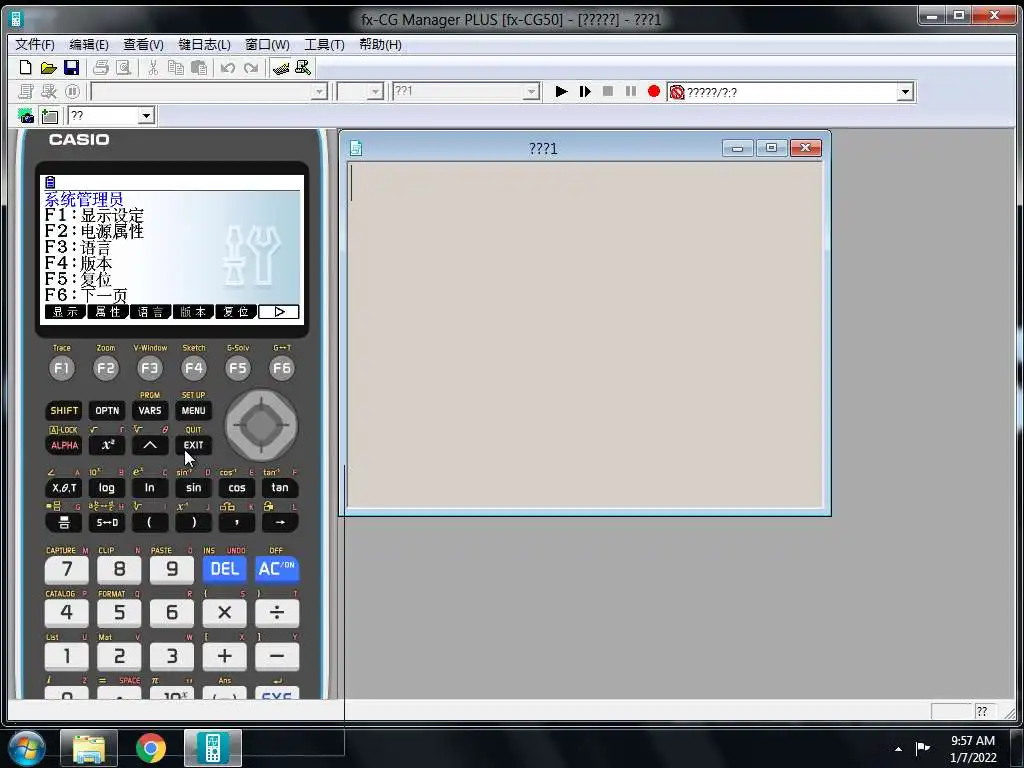Click the calculator EXIT key

click(x=193, y=445)
